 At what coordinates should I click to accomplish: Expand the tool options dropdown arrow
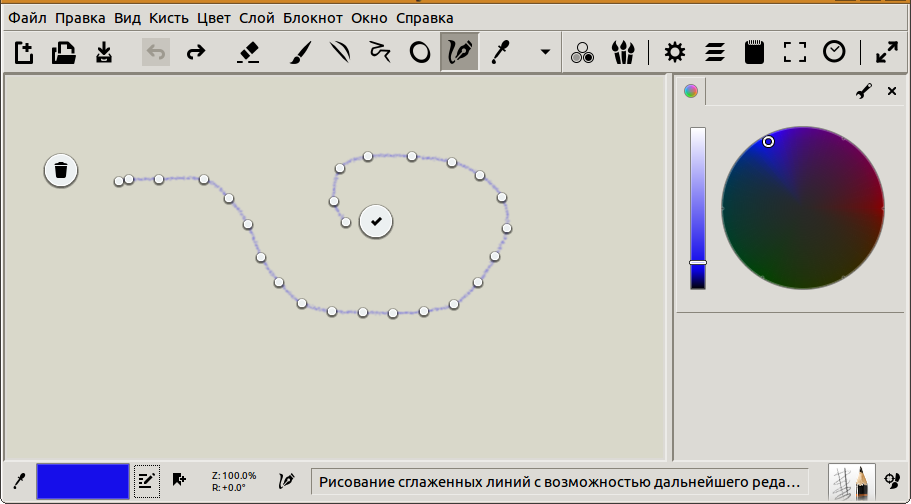tap(545, 53)
